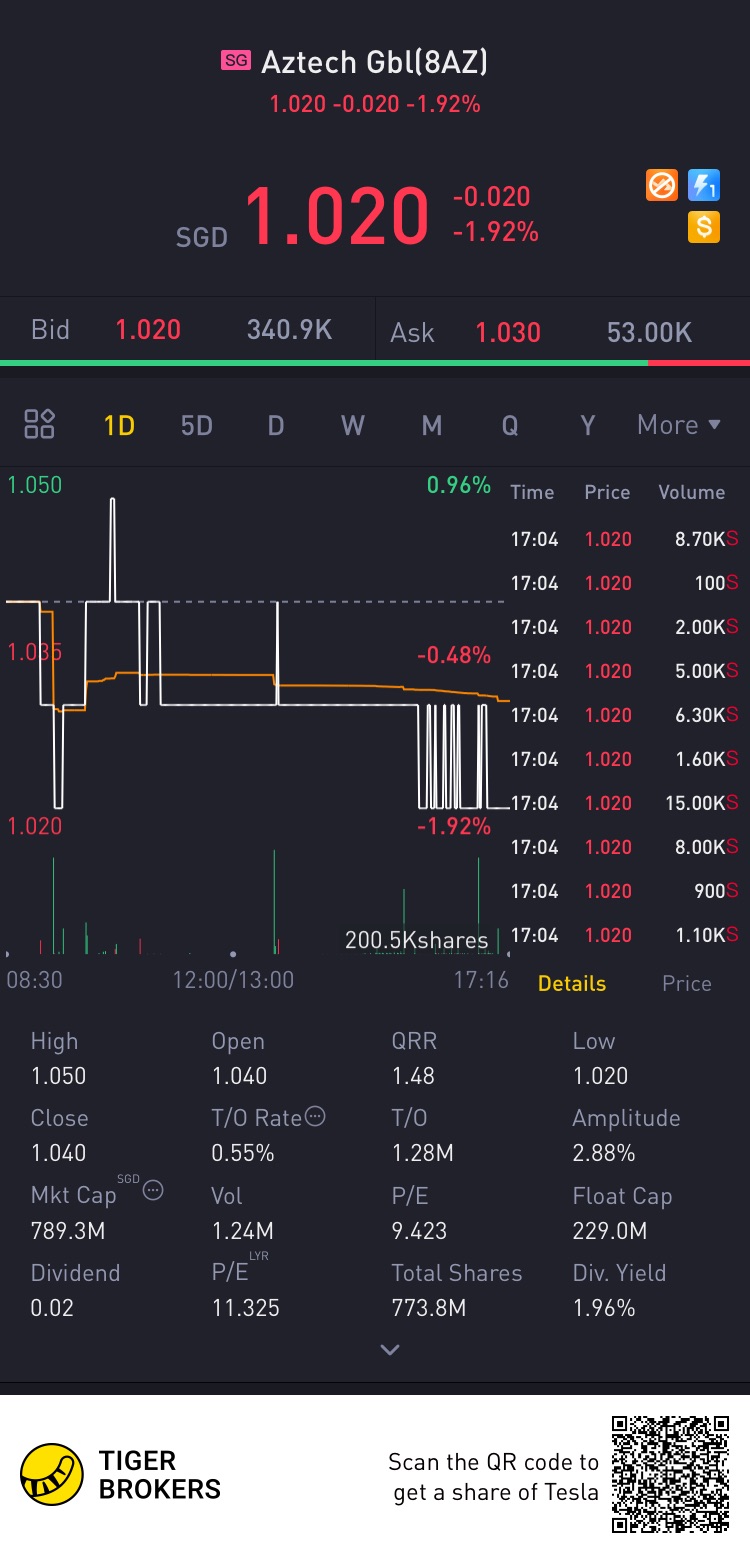Tap the Ask price 1.030
This screenshot has width=750, height=1555.
[508, 332]
